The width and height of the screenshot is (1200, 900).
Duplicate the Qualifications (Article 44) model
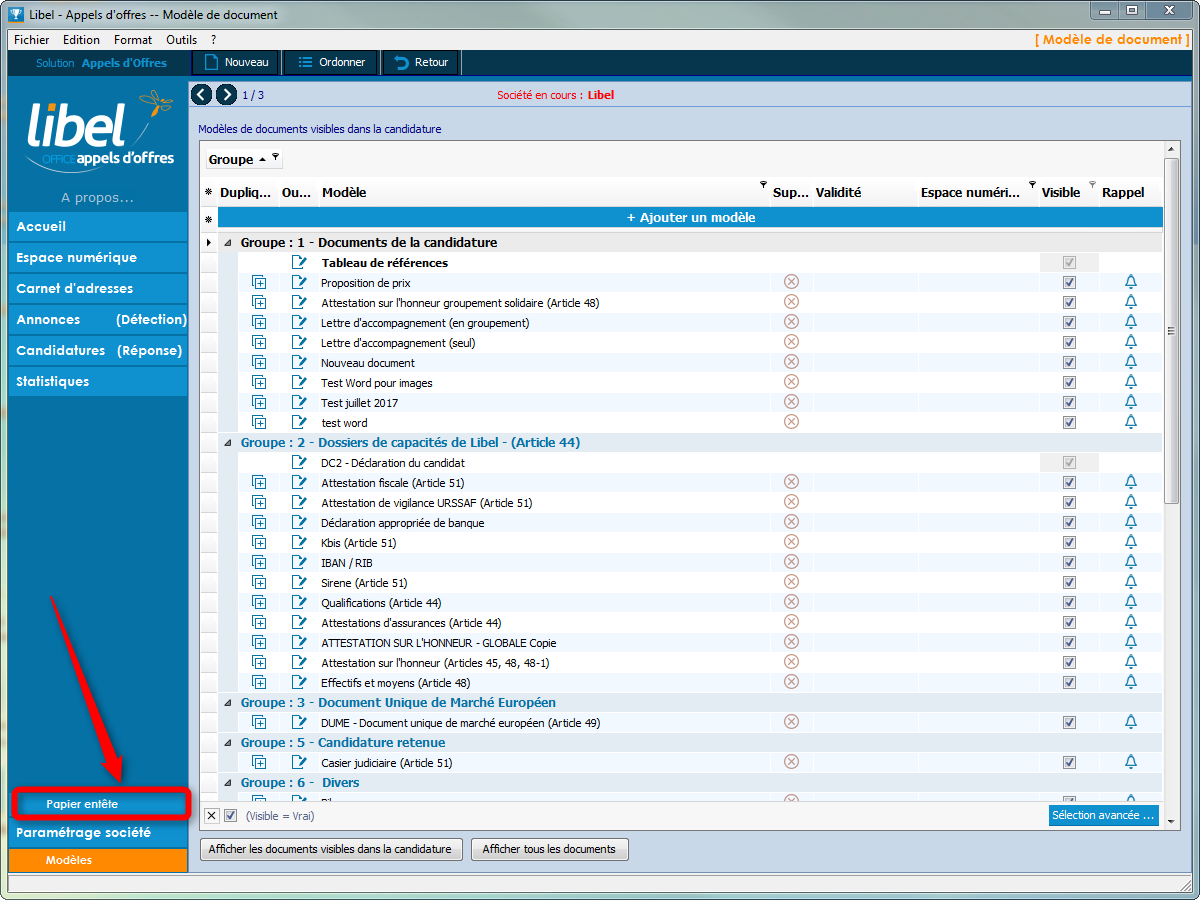pyautogui.click(x=259, y=603)
